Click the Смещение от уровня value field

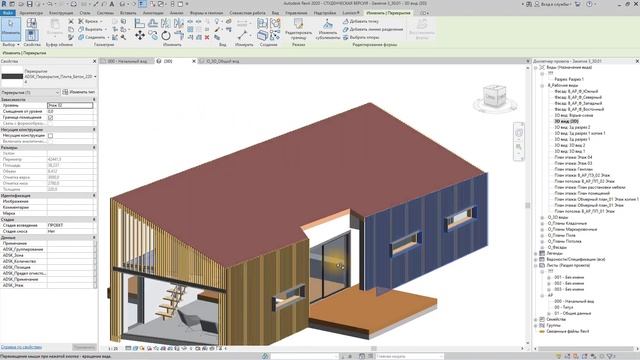[70, 111]
